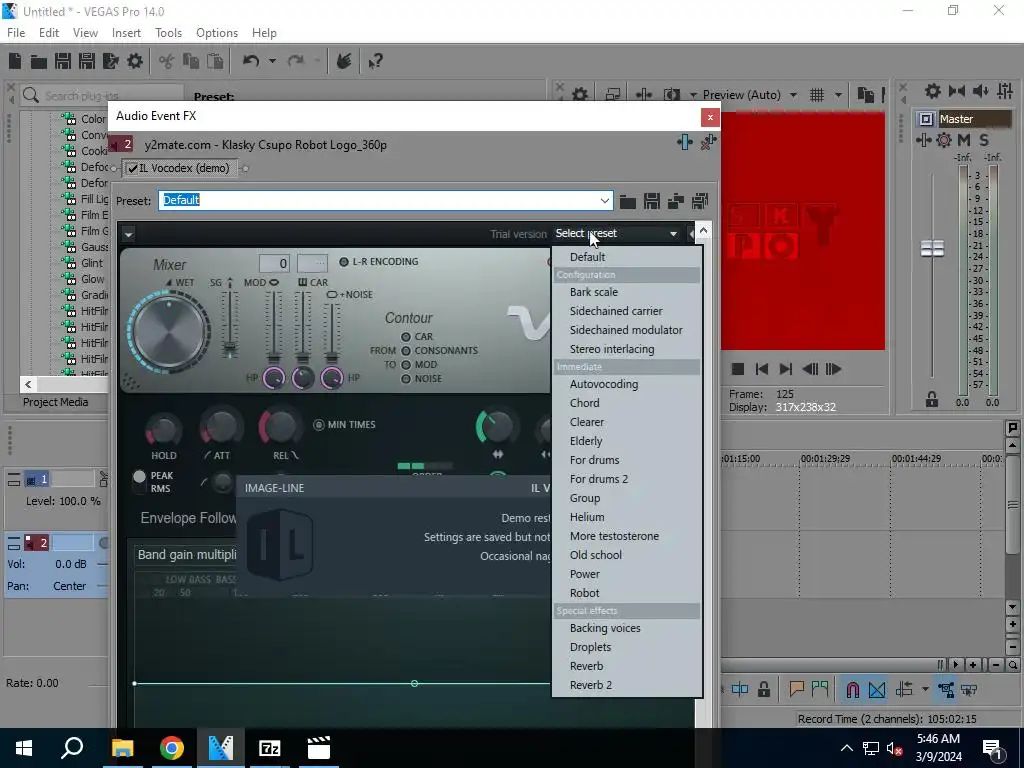Open the File menu

(x=16, y=33)
